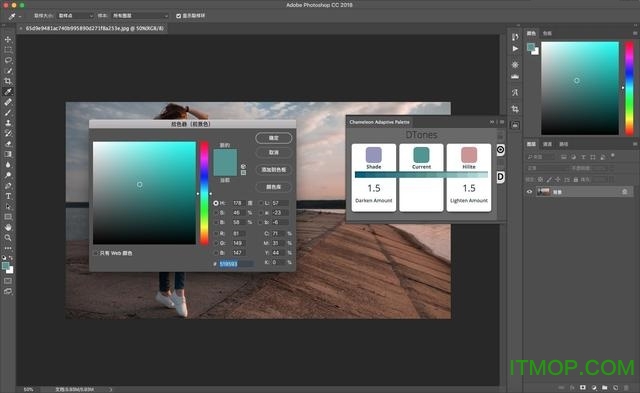
Task: Open the Sample Size dropdown in options bar
Action: pyautogui.click(x=76, y=16)
